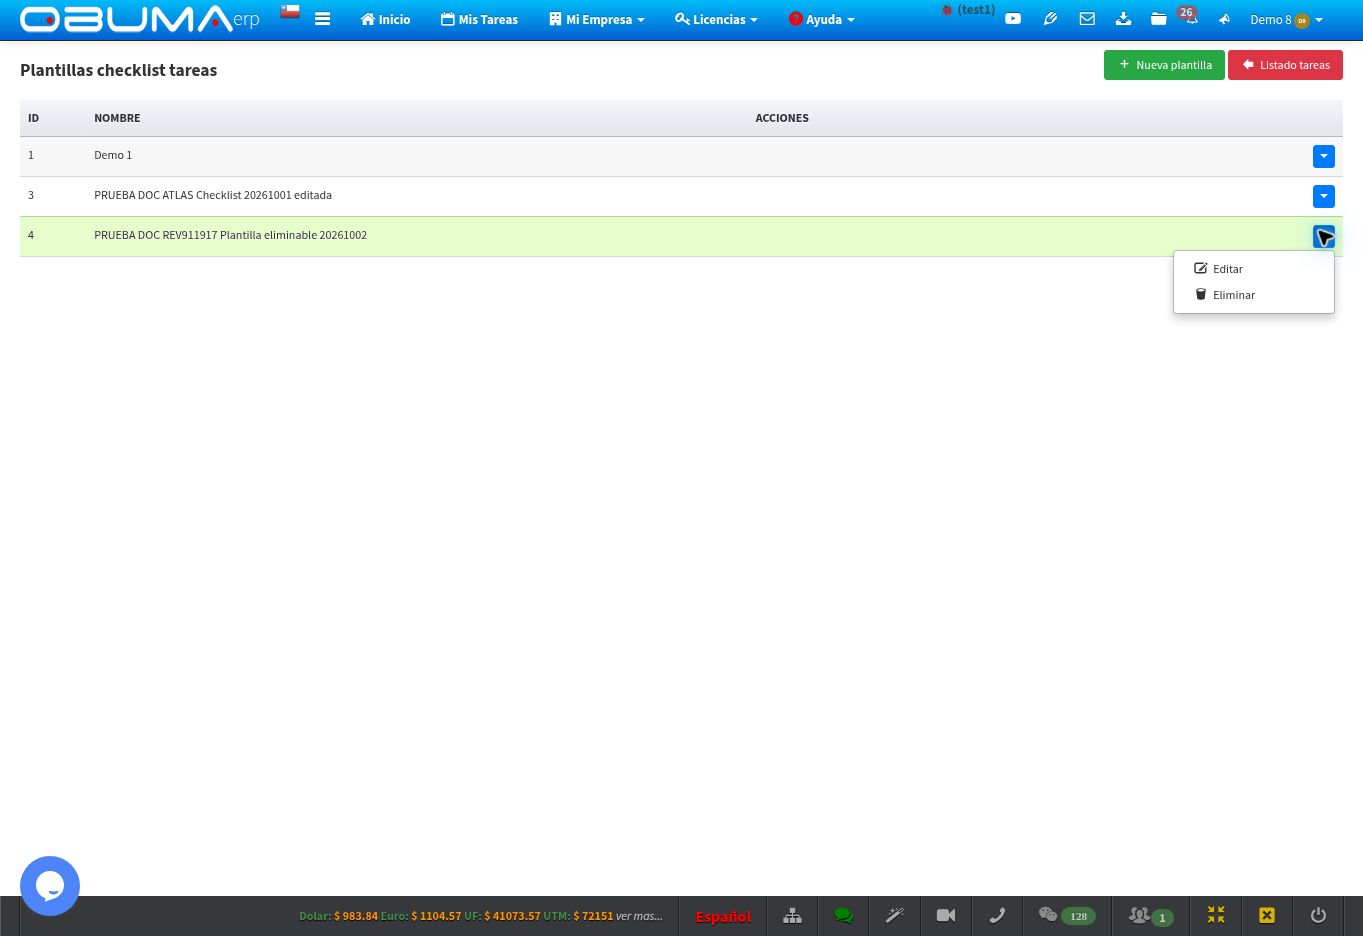The height and width of the screenshot is (936, 1363).
Task: Expand the Ayuda dropdown menu
Action: [822, 20]
